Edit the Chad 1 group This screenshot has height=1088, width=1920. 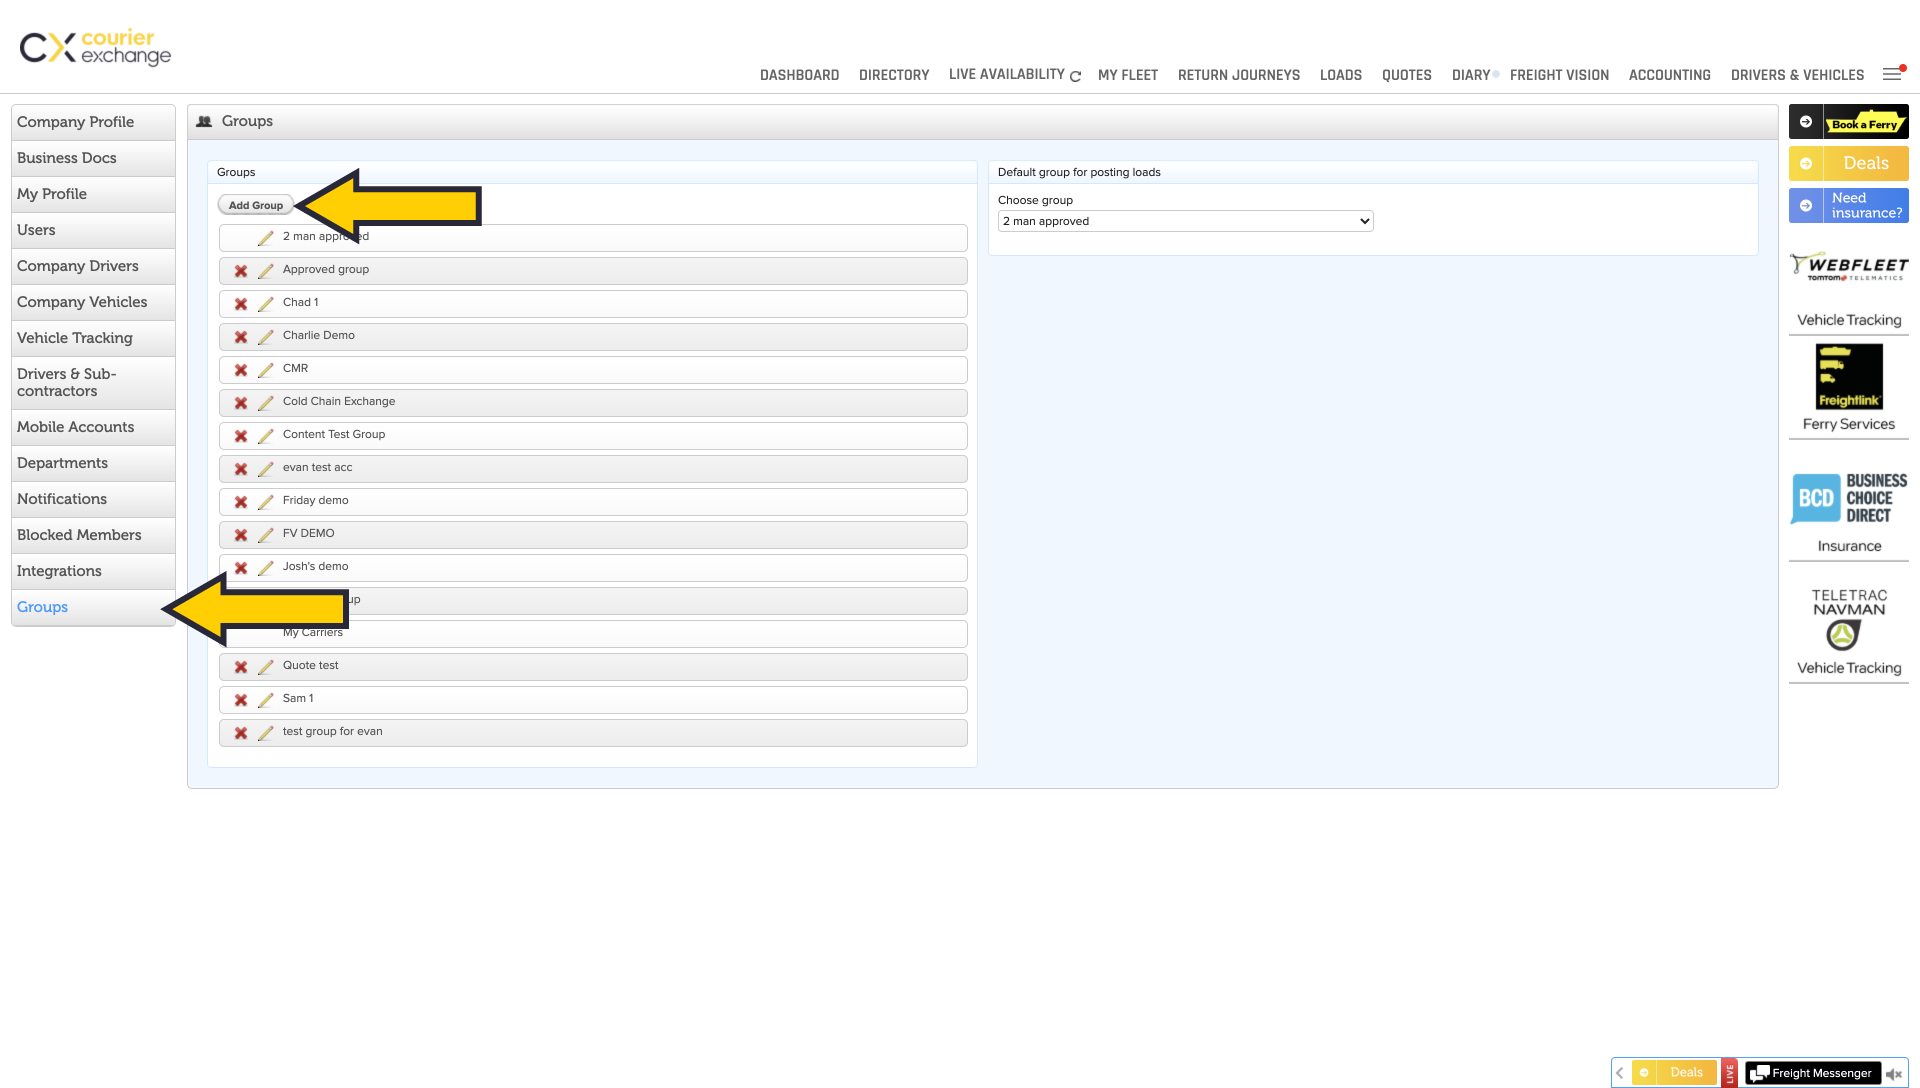(265, 304)
